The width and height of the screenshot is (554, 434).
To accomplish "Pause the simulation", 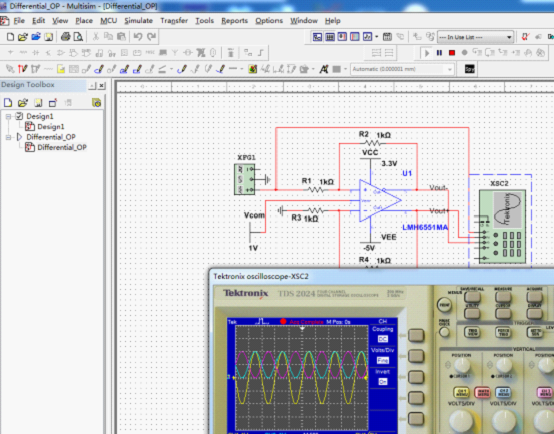I will coord(439,53).
